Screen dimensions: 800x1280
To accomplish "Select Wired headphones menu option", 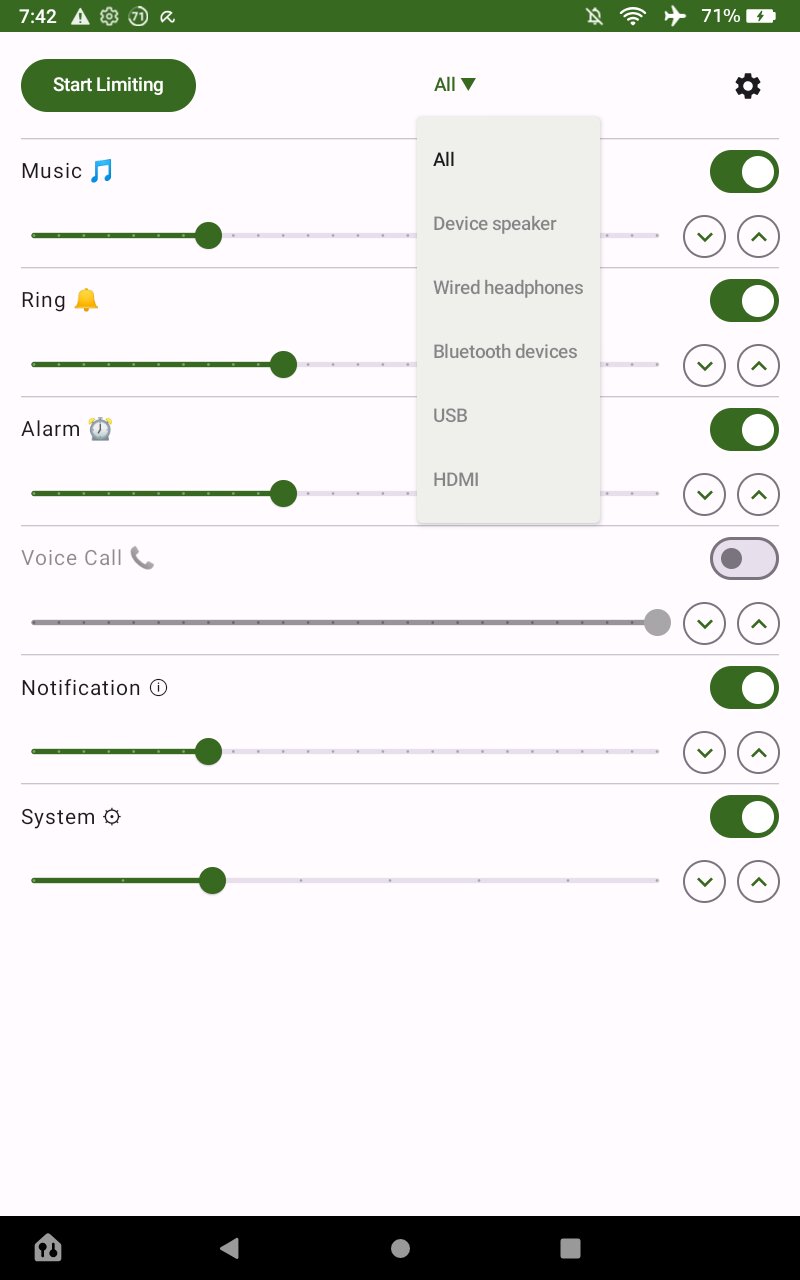I will 508,288.
